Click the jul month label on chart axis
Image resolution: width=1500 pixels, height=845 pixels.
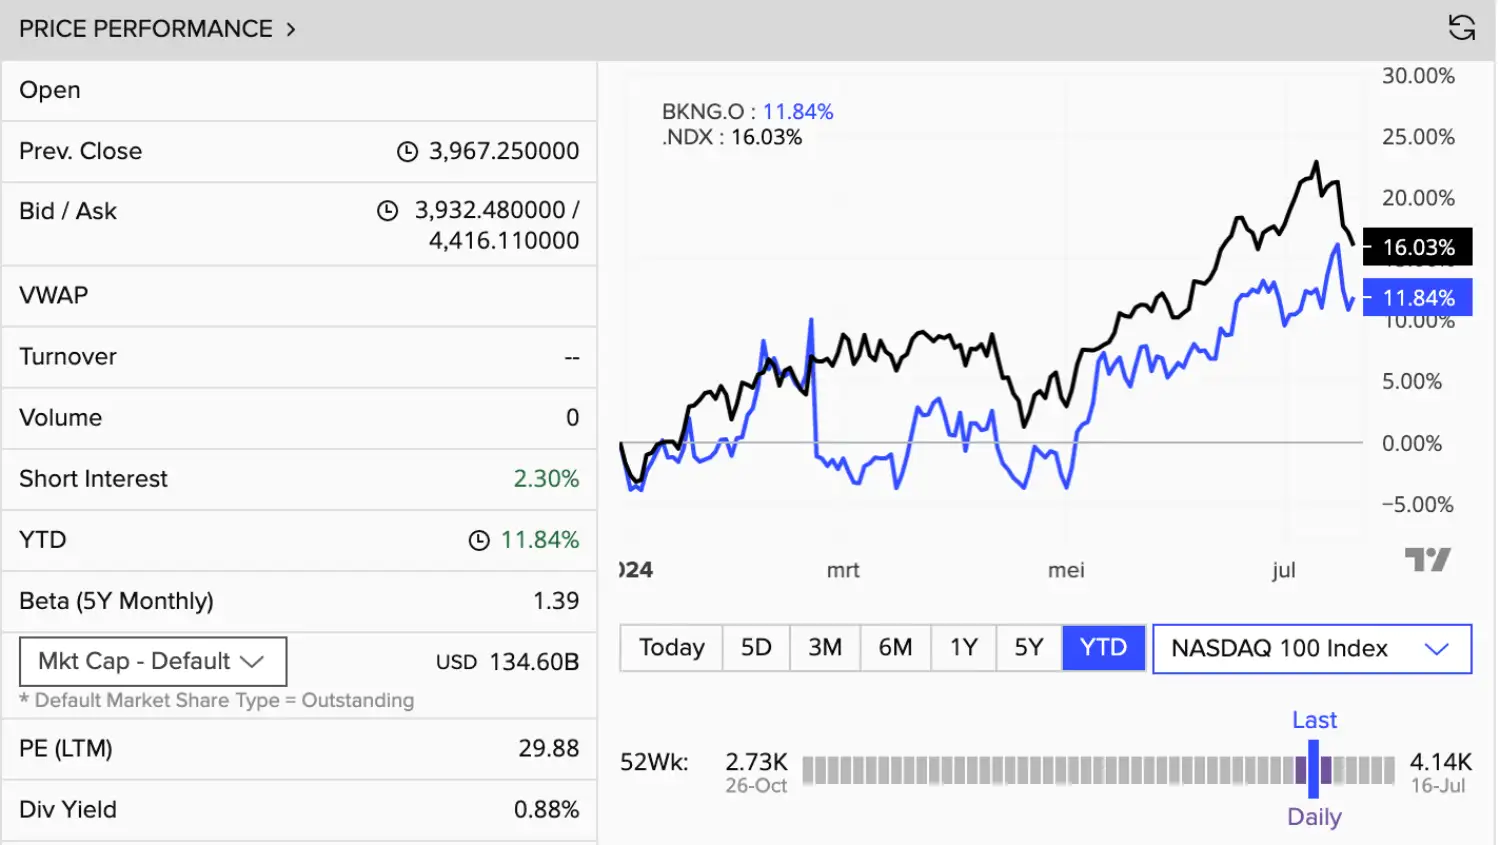[x=1284, y=570]
